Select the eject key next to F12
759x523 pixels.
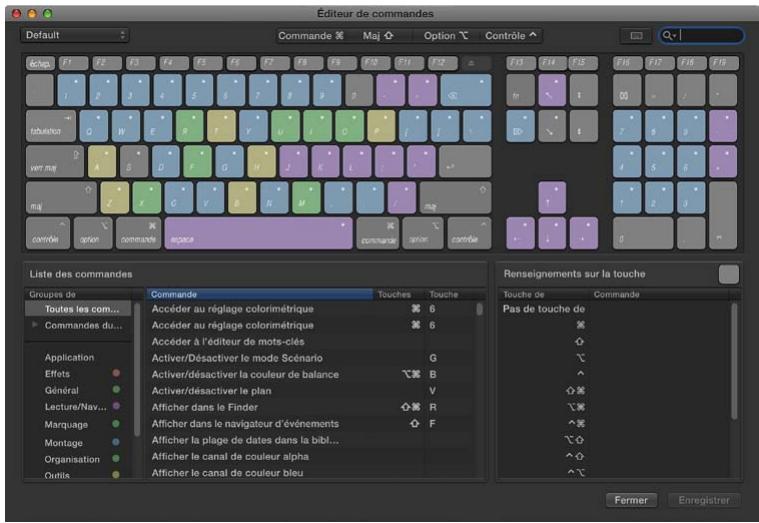(476, 63)
